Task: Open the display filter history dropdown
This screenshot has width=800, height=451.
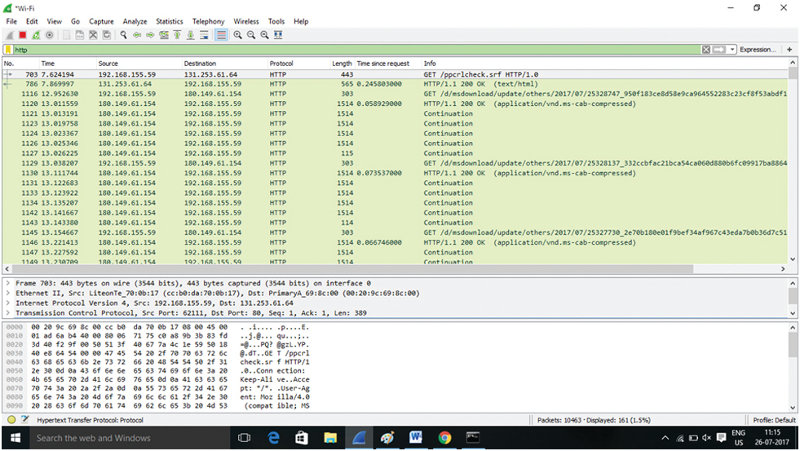Action: (731, 48)
